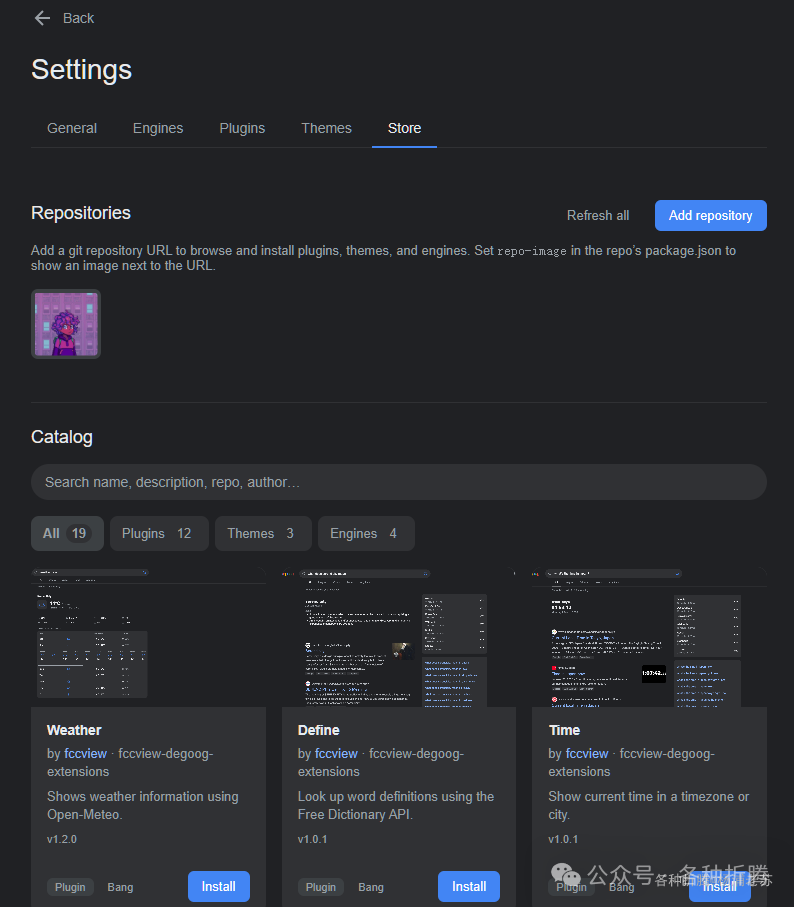Open the Time plugin preview thumbnail
Screen dimensions: 794x907
649,637
